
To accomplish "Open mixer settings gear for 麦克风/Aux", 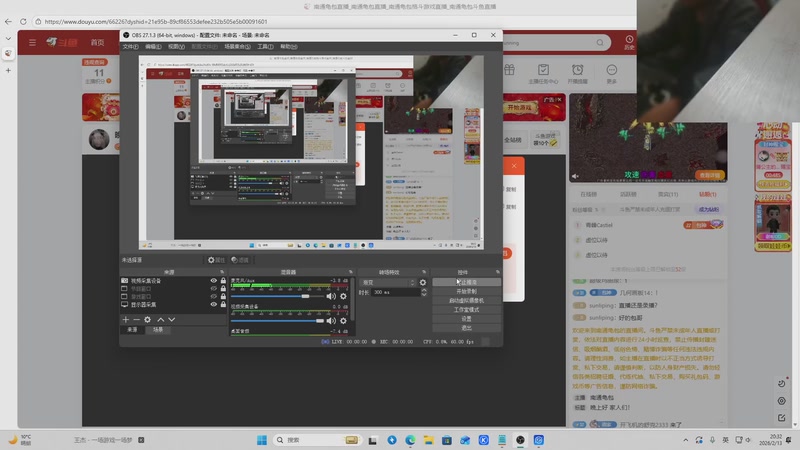I will pyautogui.click(x=343, y=296).
